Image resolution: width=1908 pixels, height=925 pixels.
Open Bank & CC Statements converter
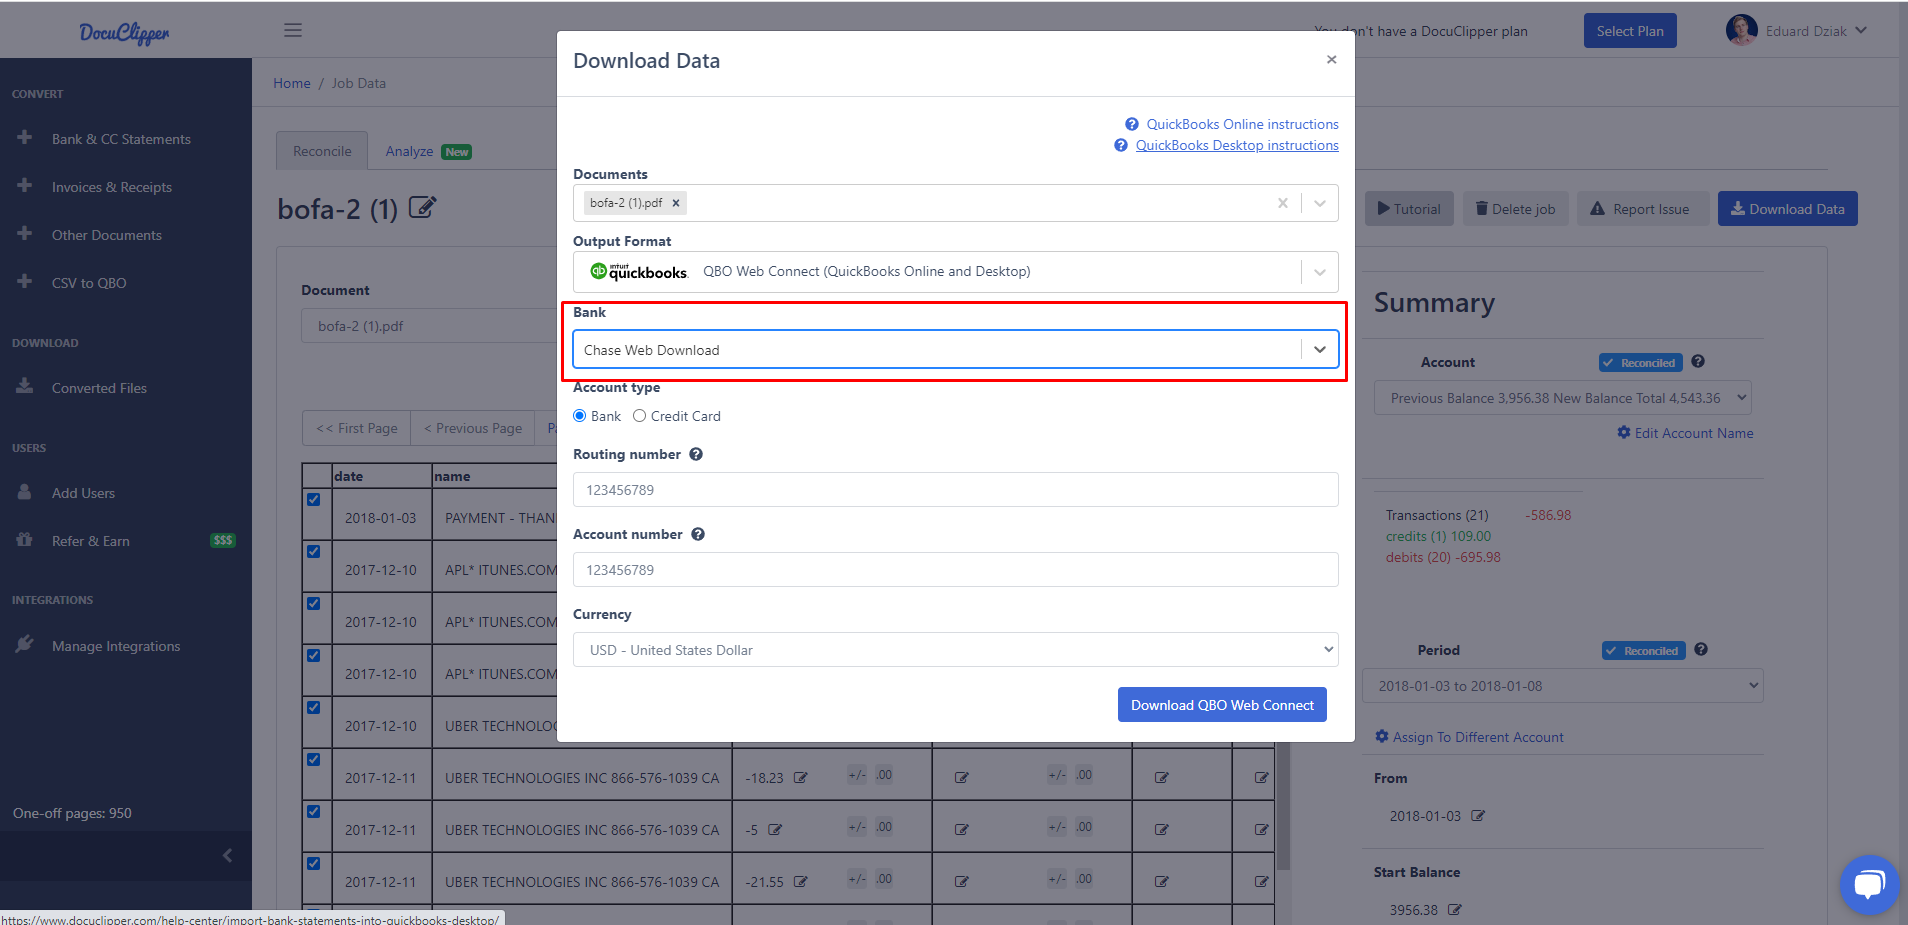click(x=121, y=139)
